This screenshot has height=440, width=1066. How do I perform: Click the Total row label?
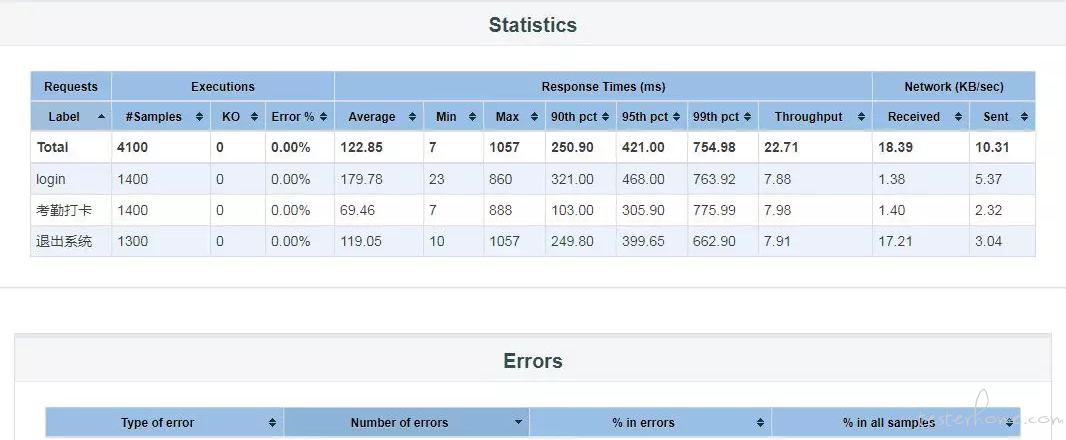(52, 147)
